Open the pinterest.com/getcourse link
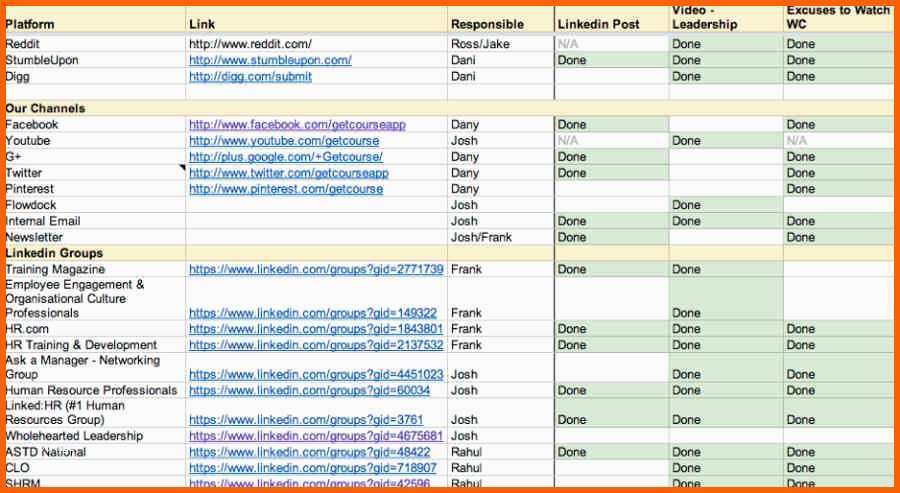Image resolution: width=900 pixels, height=493 pixels. click(286, 189)
